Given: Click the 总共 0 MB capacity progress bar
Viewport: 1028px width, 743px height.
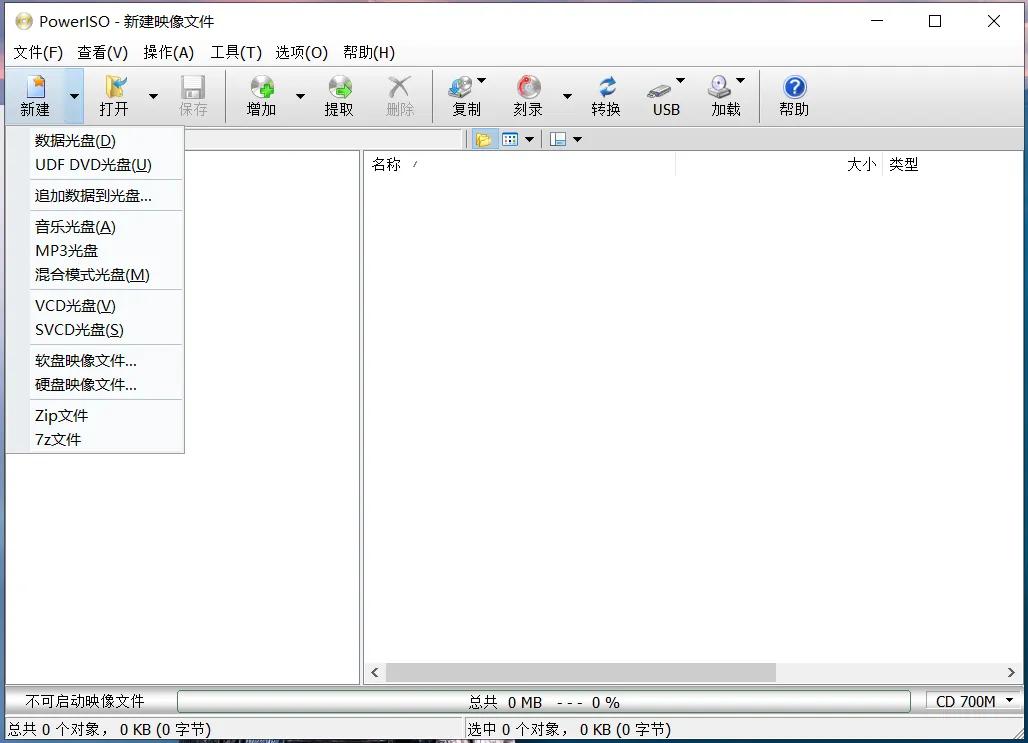Looking at the screenshot, I should (544, 702).
